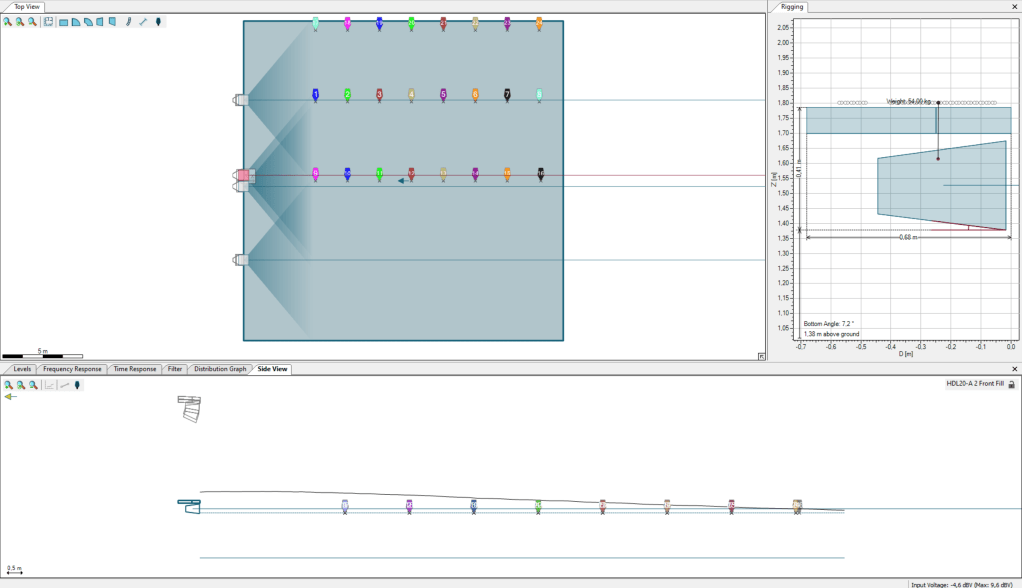1022x588 pixels.
Task: Select the red highlighted speaker in Top View
Action: pos(243,175)
